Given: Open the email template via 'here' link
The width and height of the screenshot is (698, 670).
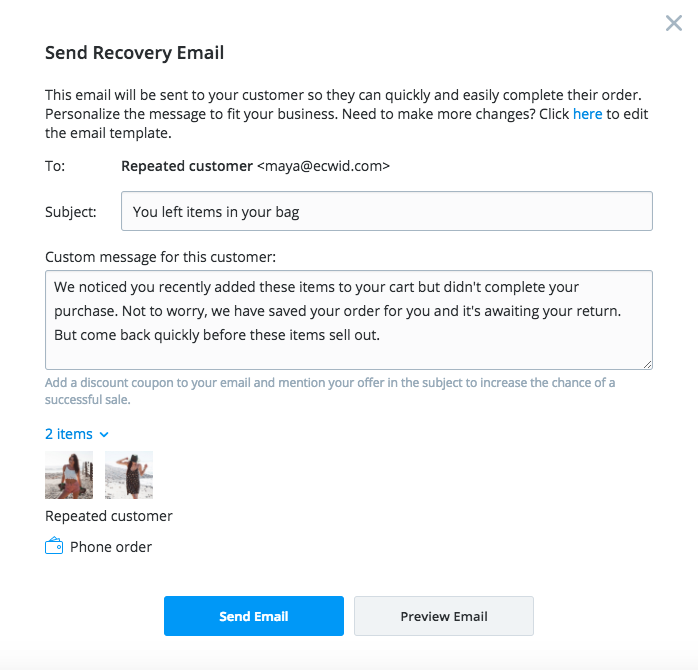Looking at the screenshot, I should 587,114.
